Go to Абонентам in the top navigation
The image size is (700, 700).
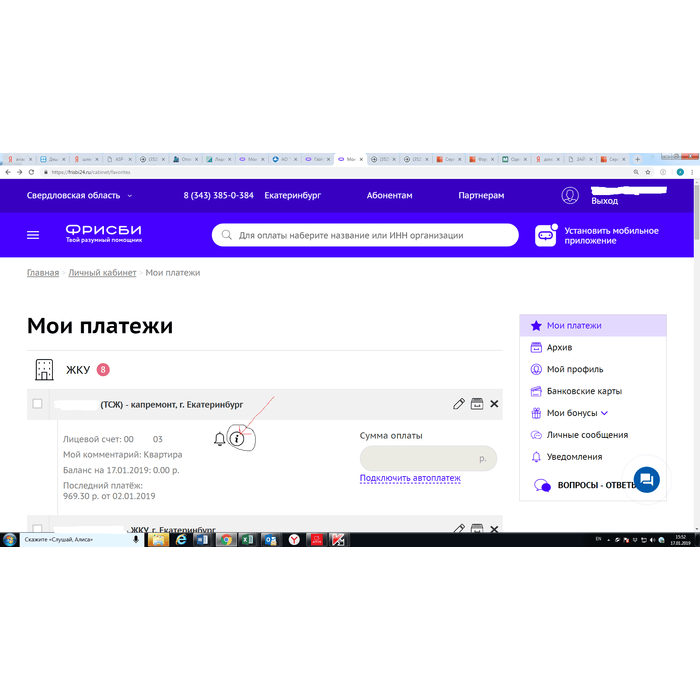(x=389, y=196)
